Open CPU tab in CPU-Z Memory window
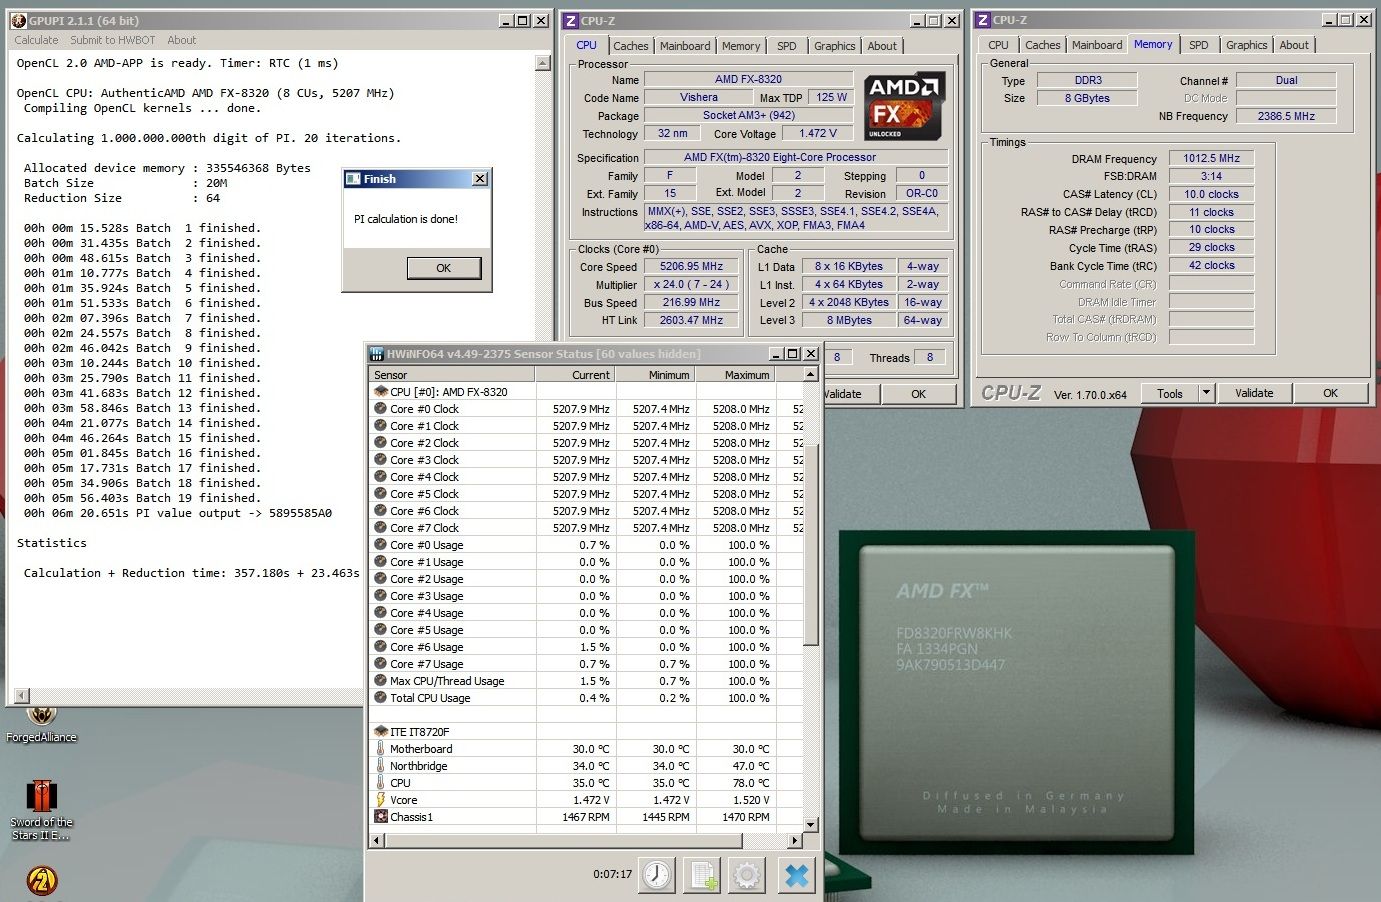The width and height of the screenshot is (1381, 902). (998, 45)
